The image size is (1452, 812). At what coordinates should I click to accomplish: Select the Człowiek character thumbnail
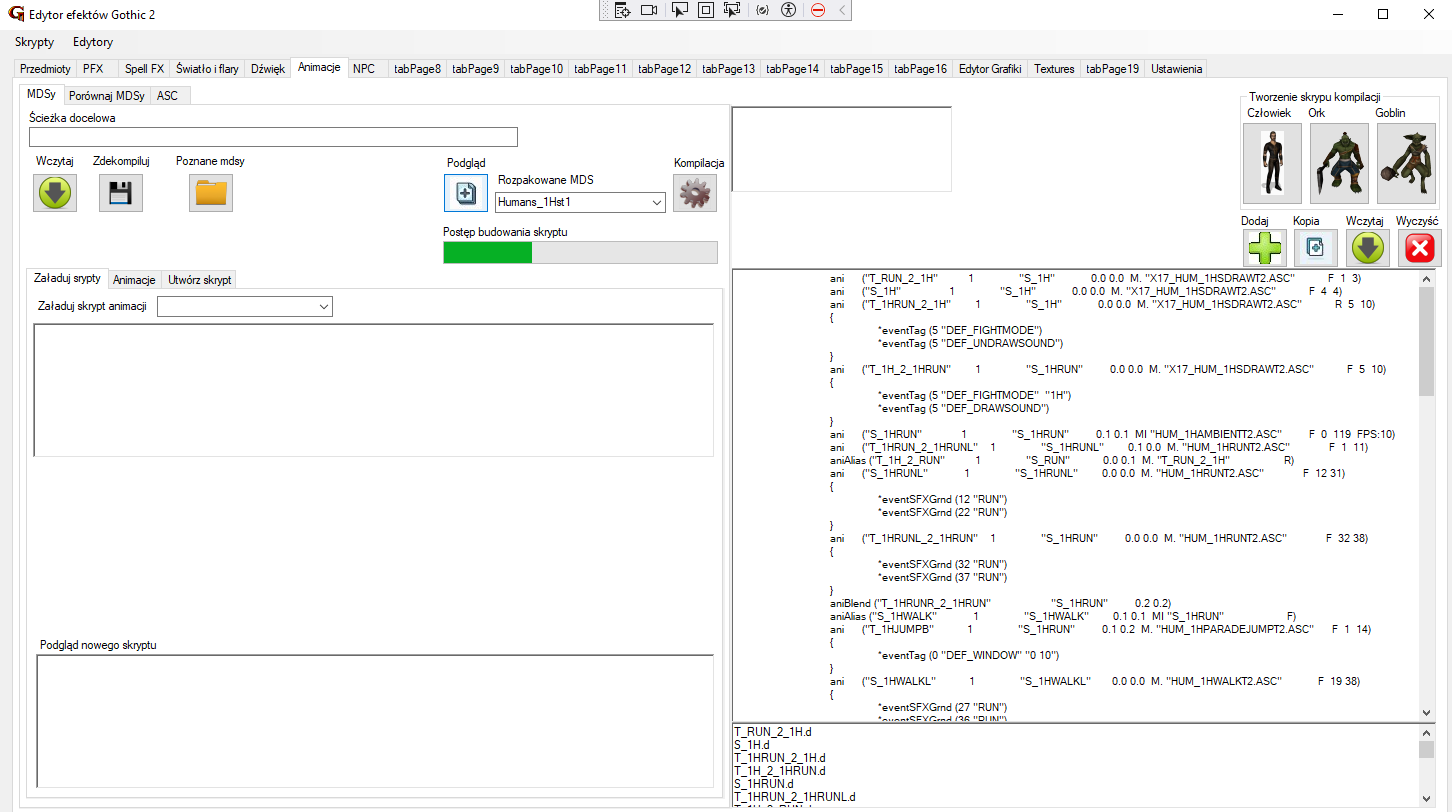pyautogui.click(x=1271, y=164)
